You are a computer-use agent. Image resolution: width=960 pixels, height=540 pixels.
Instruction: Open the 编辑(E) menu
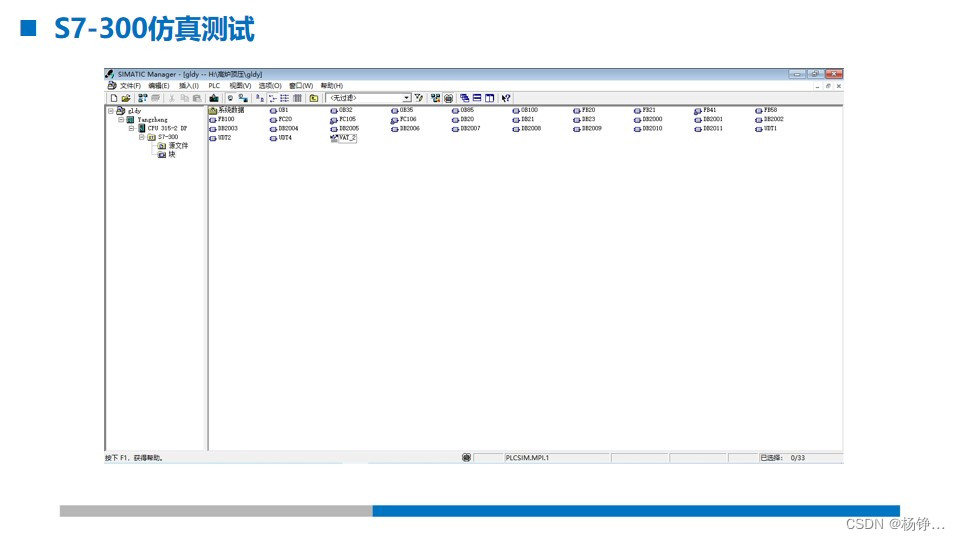(x=159, y=86)
